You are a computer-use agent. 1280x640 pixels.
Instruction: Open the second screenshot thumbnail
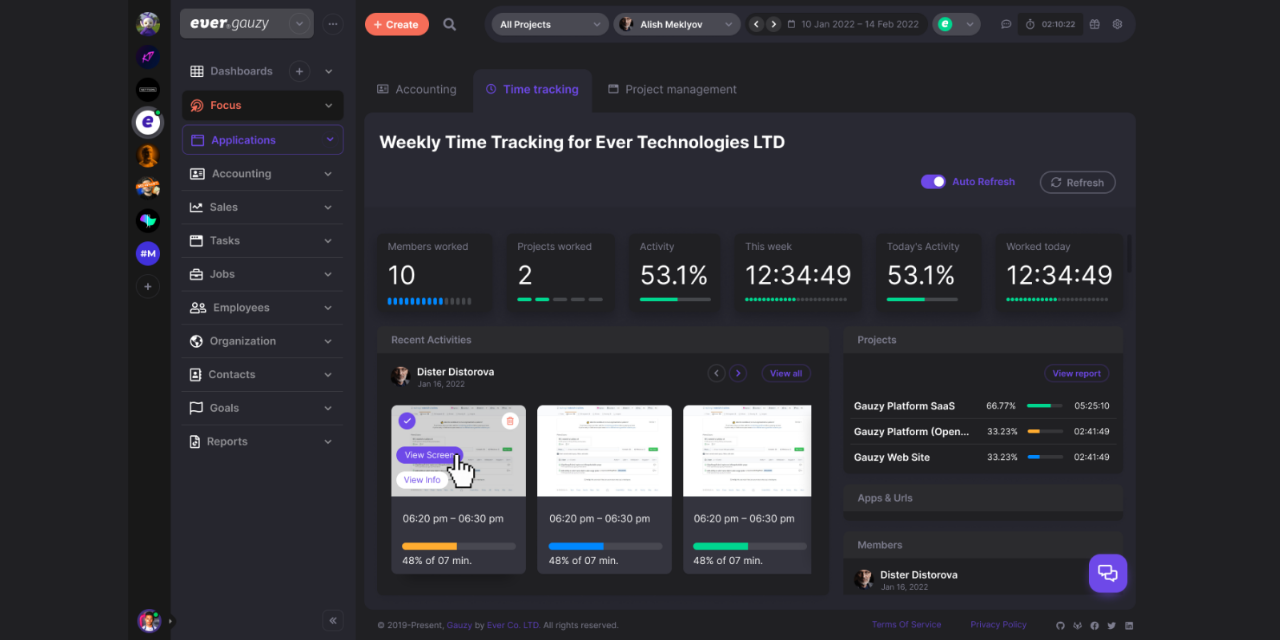click(x=604, y=450)
